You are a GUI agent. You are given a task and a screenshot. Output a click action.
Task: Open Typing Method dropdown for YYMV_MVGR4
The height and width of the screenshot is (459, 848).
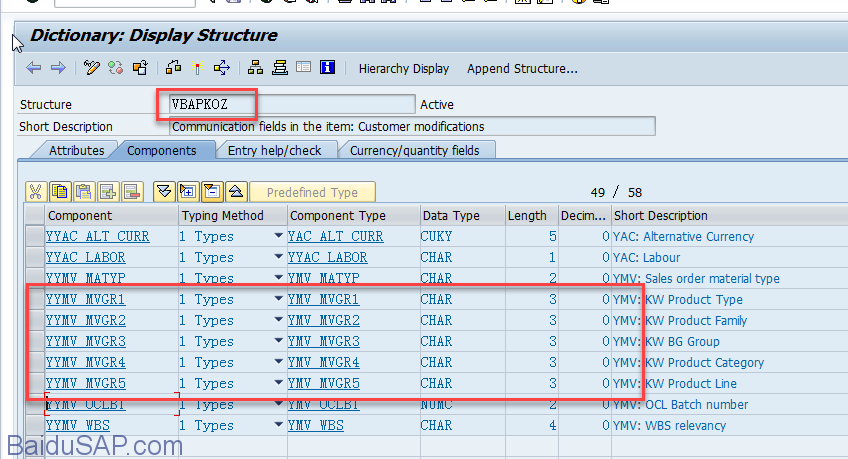pyautogui.click(x=278, y=362)
